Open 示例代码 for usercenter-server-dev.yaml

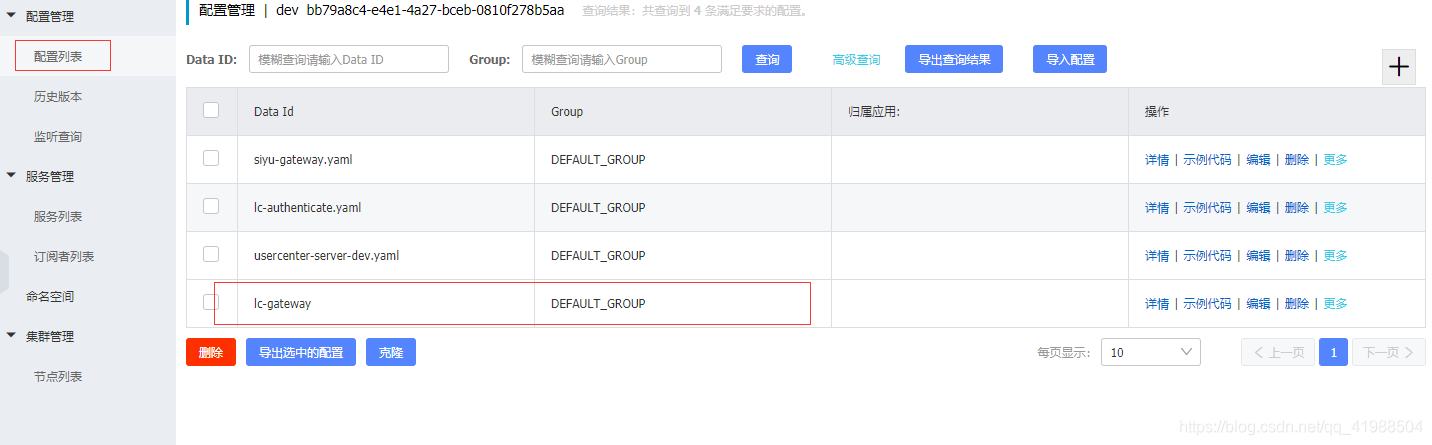[x=1207, y=256]
